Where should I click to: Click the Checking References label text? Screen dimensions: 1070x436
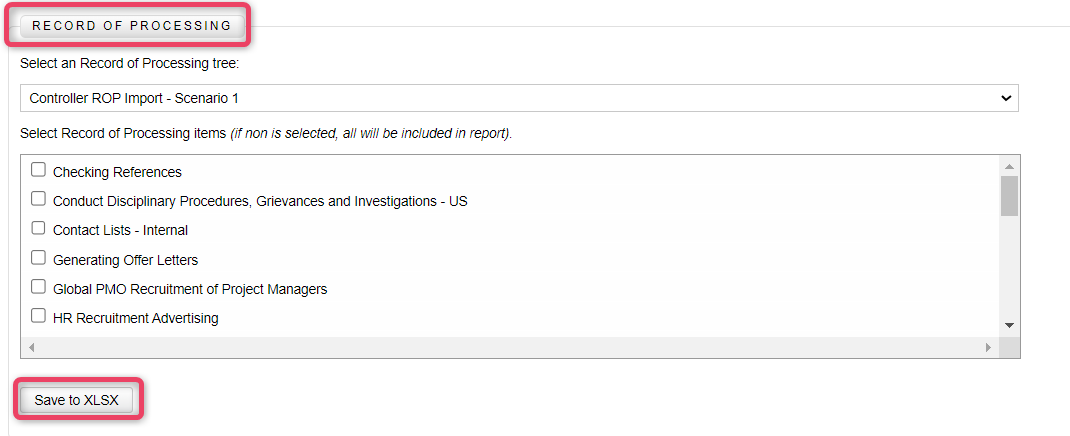pyautogui.click(x=117, y=173)
